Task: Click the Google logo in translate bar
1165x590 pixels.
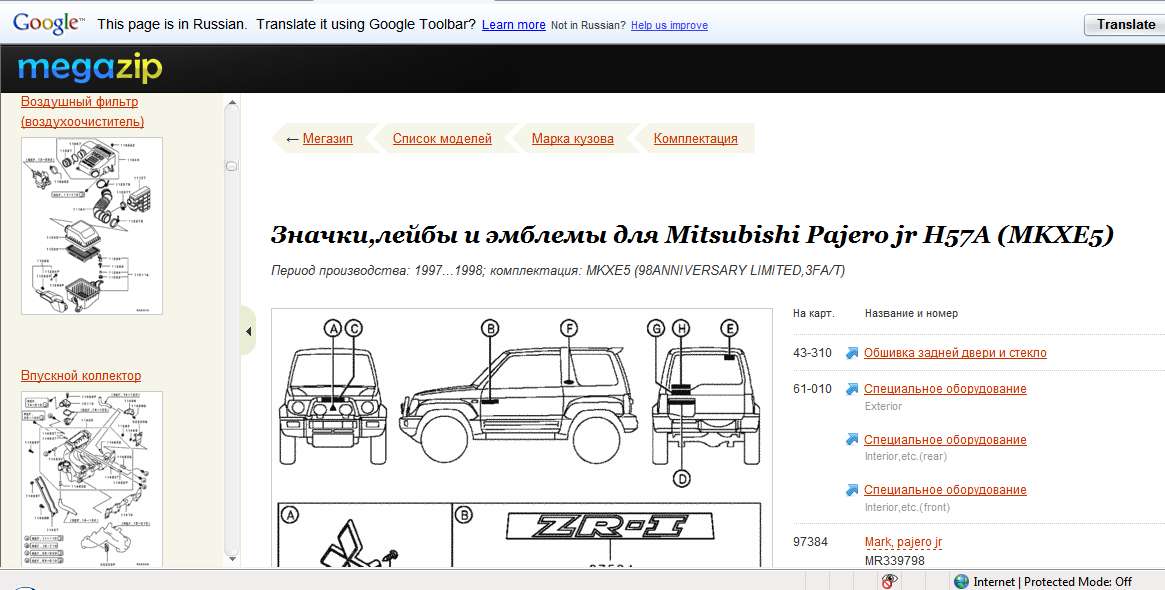Action: pyautogui.click(x=47, y=24)
